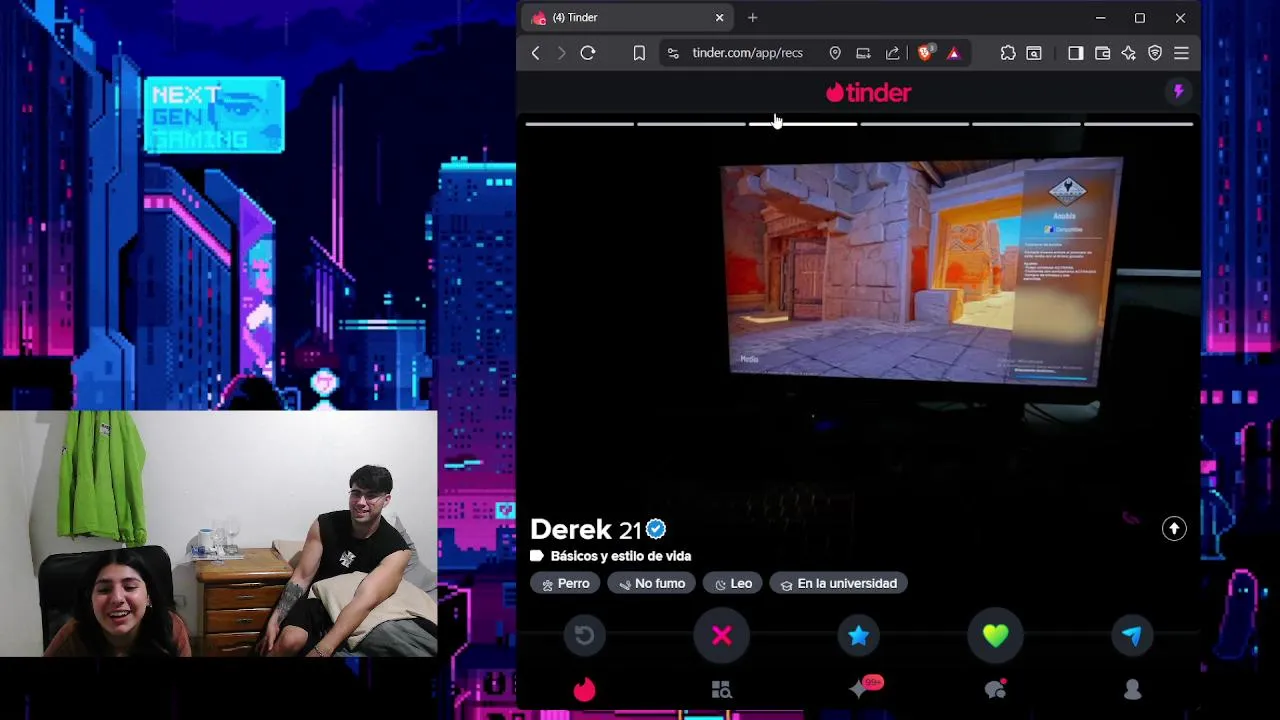The image size is (1280, 720).
Task: Click the yellow Rewind arrow button
Action: point(585,635)
